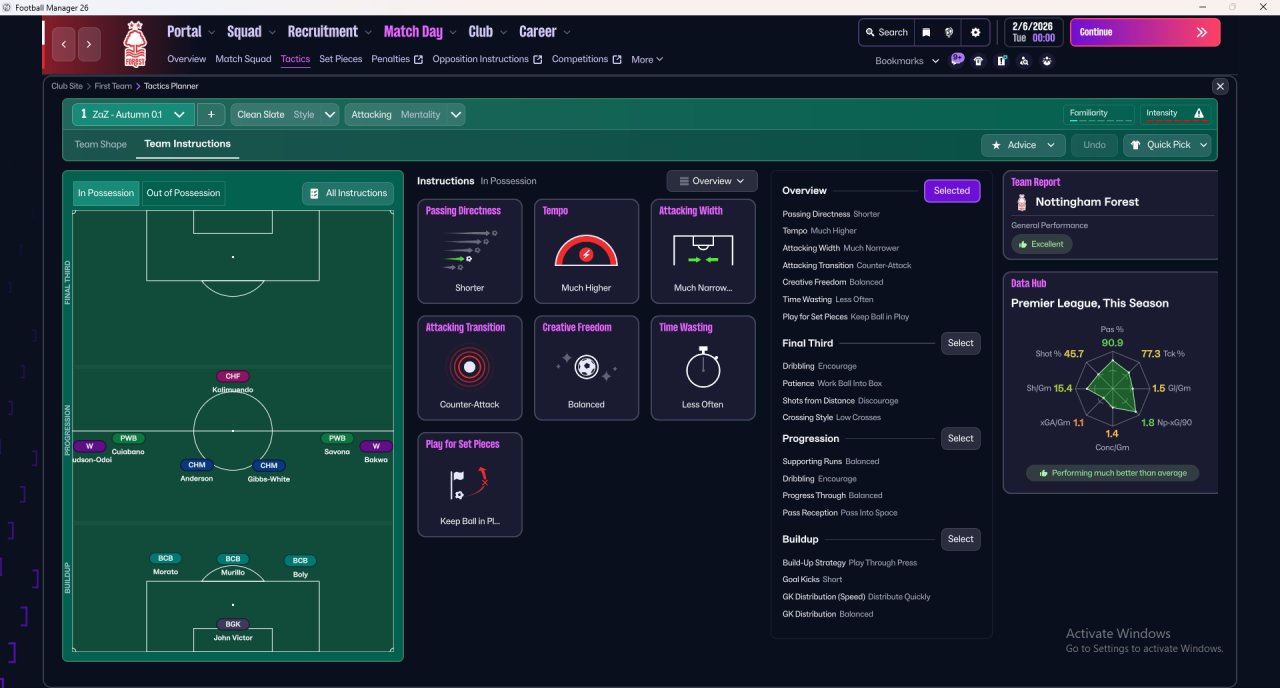
Task: Click Select next to Progression
Action: coord(961,438)
